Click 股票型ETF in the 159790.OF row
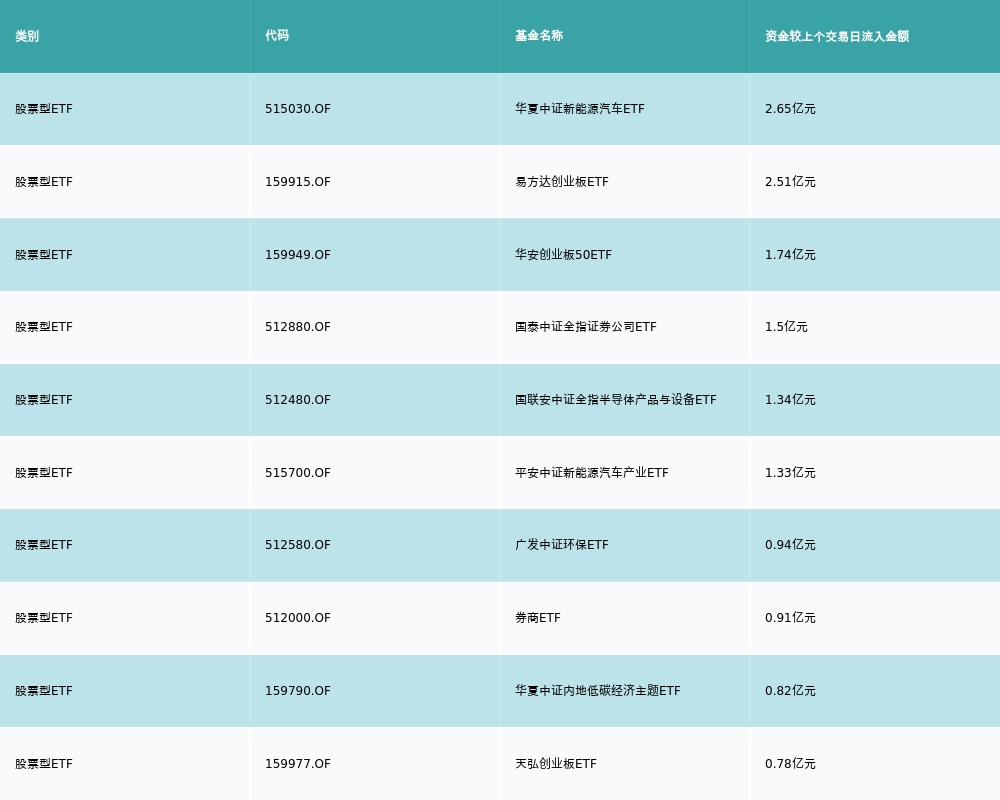Image resolution: width=1000 pixels, height=800 pixels. tap(44, 690)
